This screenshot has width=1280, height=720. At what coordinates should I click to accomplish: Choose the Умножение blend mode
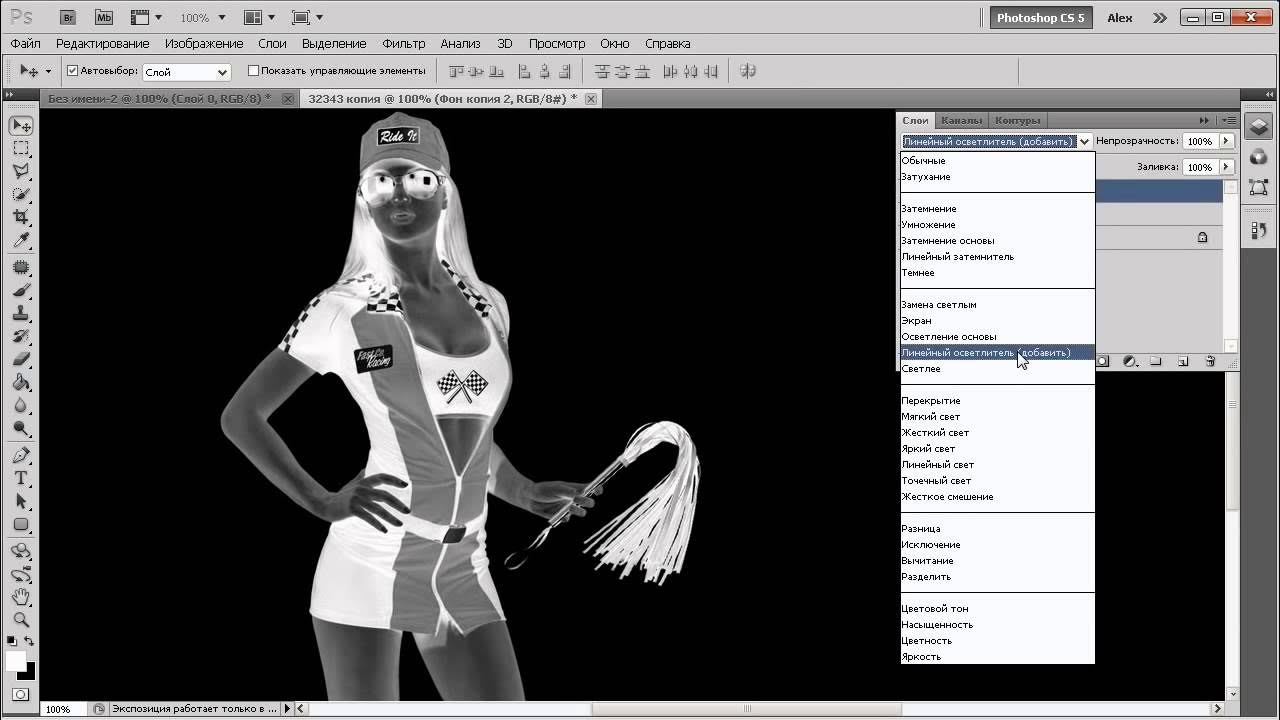(x=997, y=225)
